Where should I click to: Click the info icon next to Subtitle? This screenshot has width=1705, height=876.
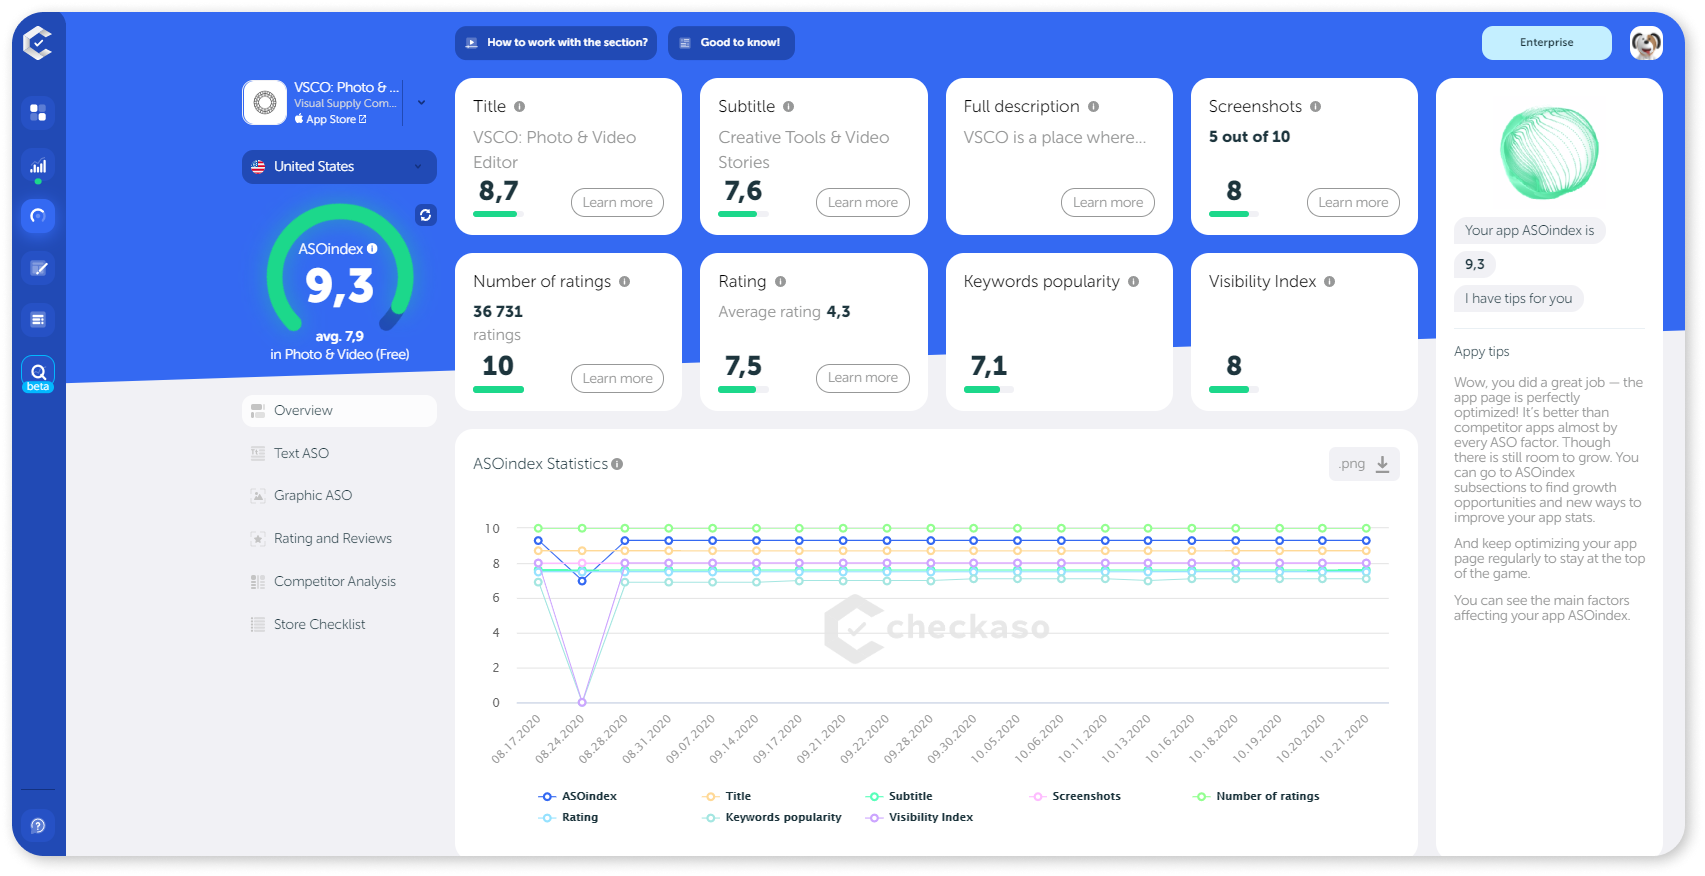(x=788, y=106)
